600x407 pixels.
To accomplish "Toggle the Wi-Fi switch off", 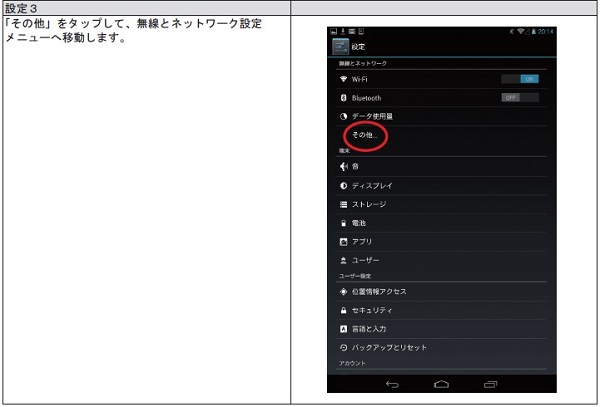I will pyautogui.click(x=520, y=79).
